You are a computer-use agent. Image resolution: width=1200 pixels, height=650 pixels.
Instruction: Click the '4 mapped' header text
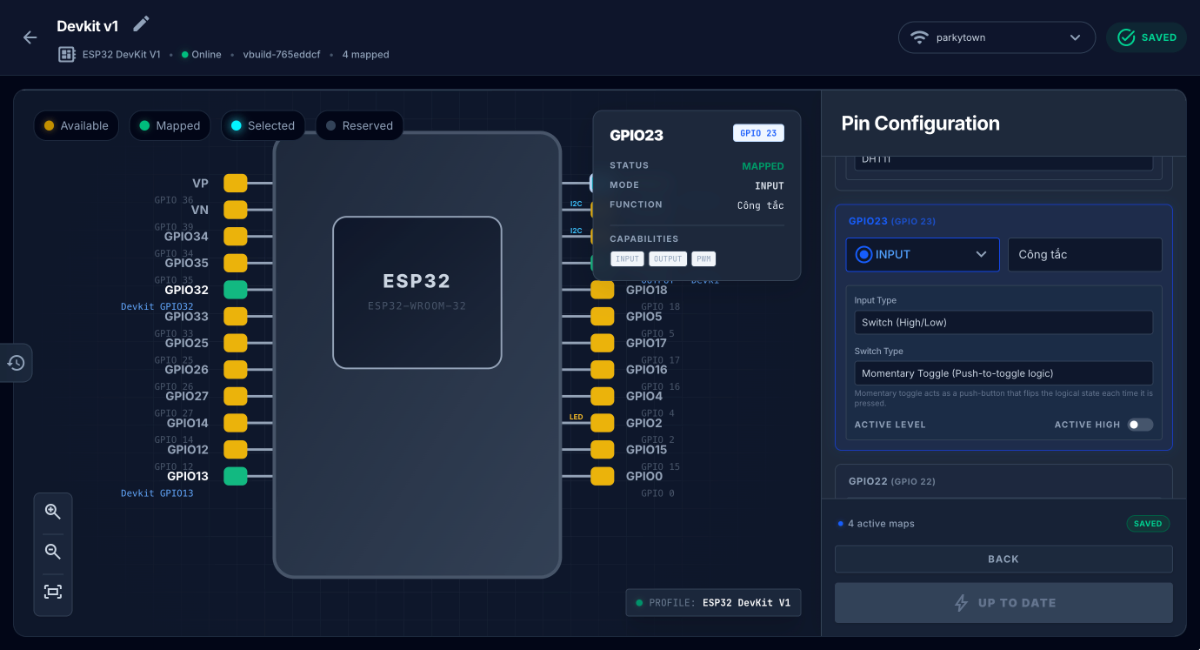(x=366, y=54)
